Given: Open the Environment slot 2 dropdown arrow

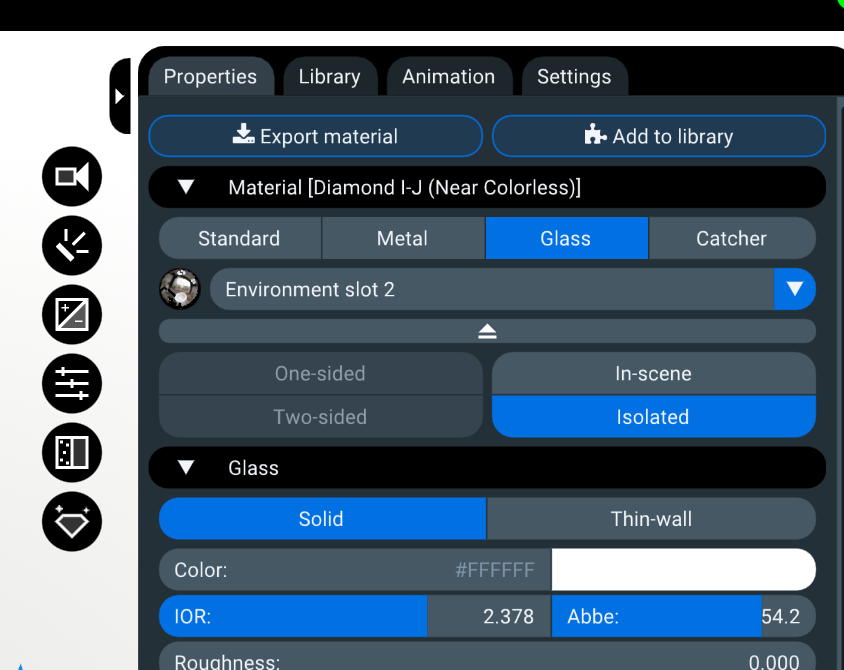Looking at the screenshot, I should point(794,289).
